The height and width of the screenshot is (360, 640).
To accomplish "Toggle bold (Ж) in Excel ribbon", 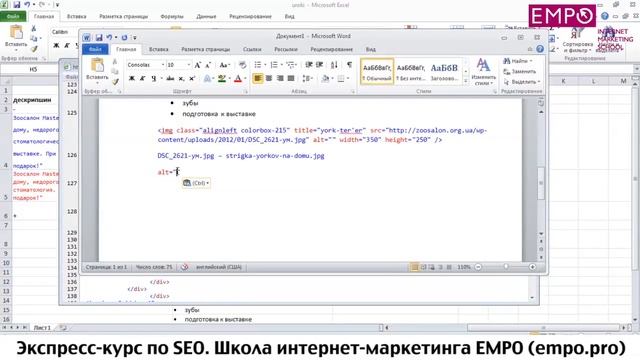I will click(x=56, y=45).
